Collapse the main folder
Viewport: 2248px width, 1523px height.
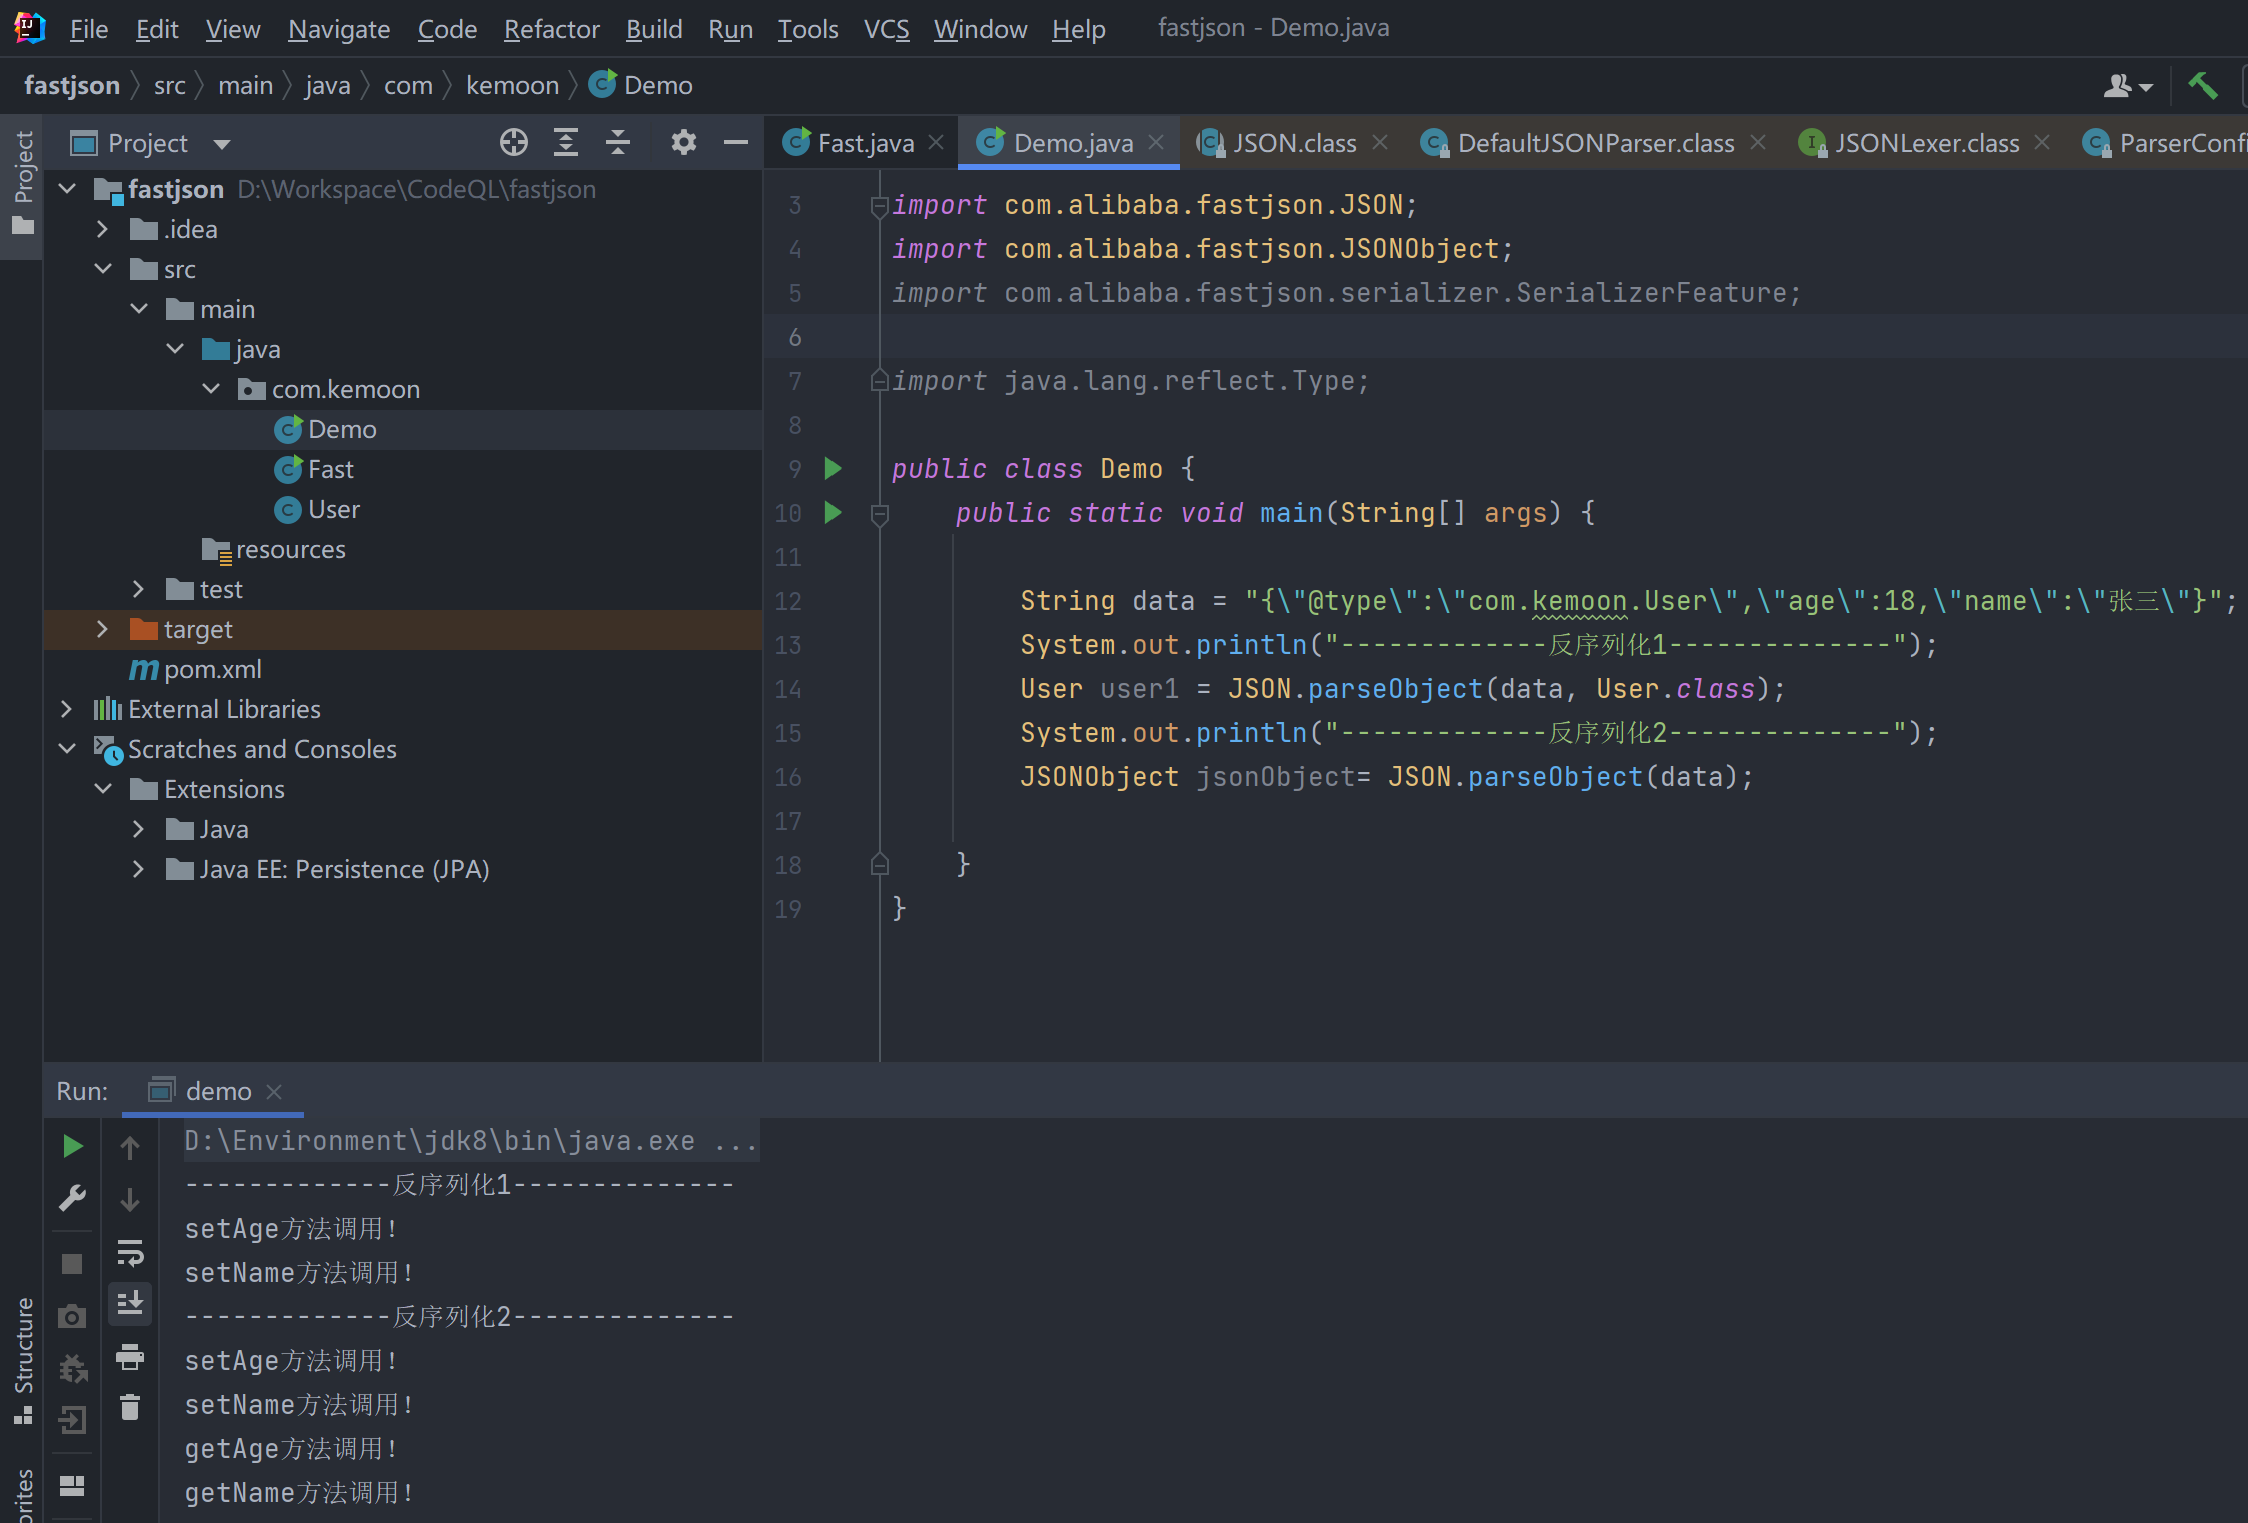coord(139,309)
